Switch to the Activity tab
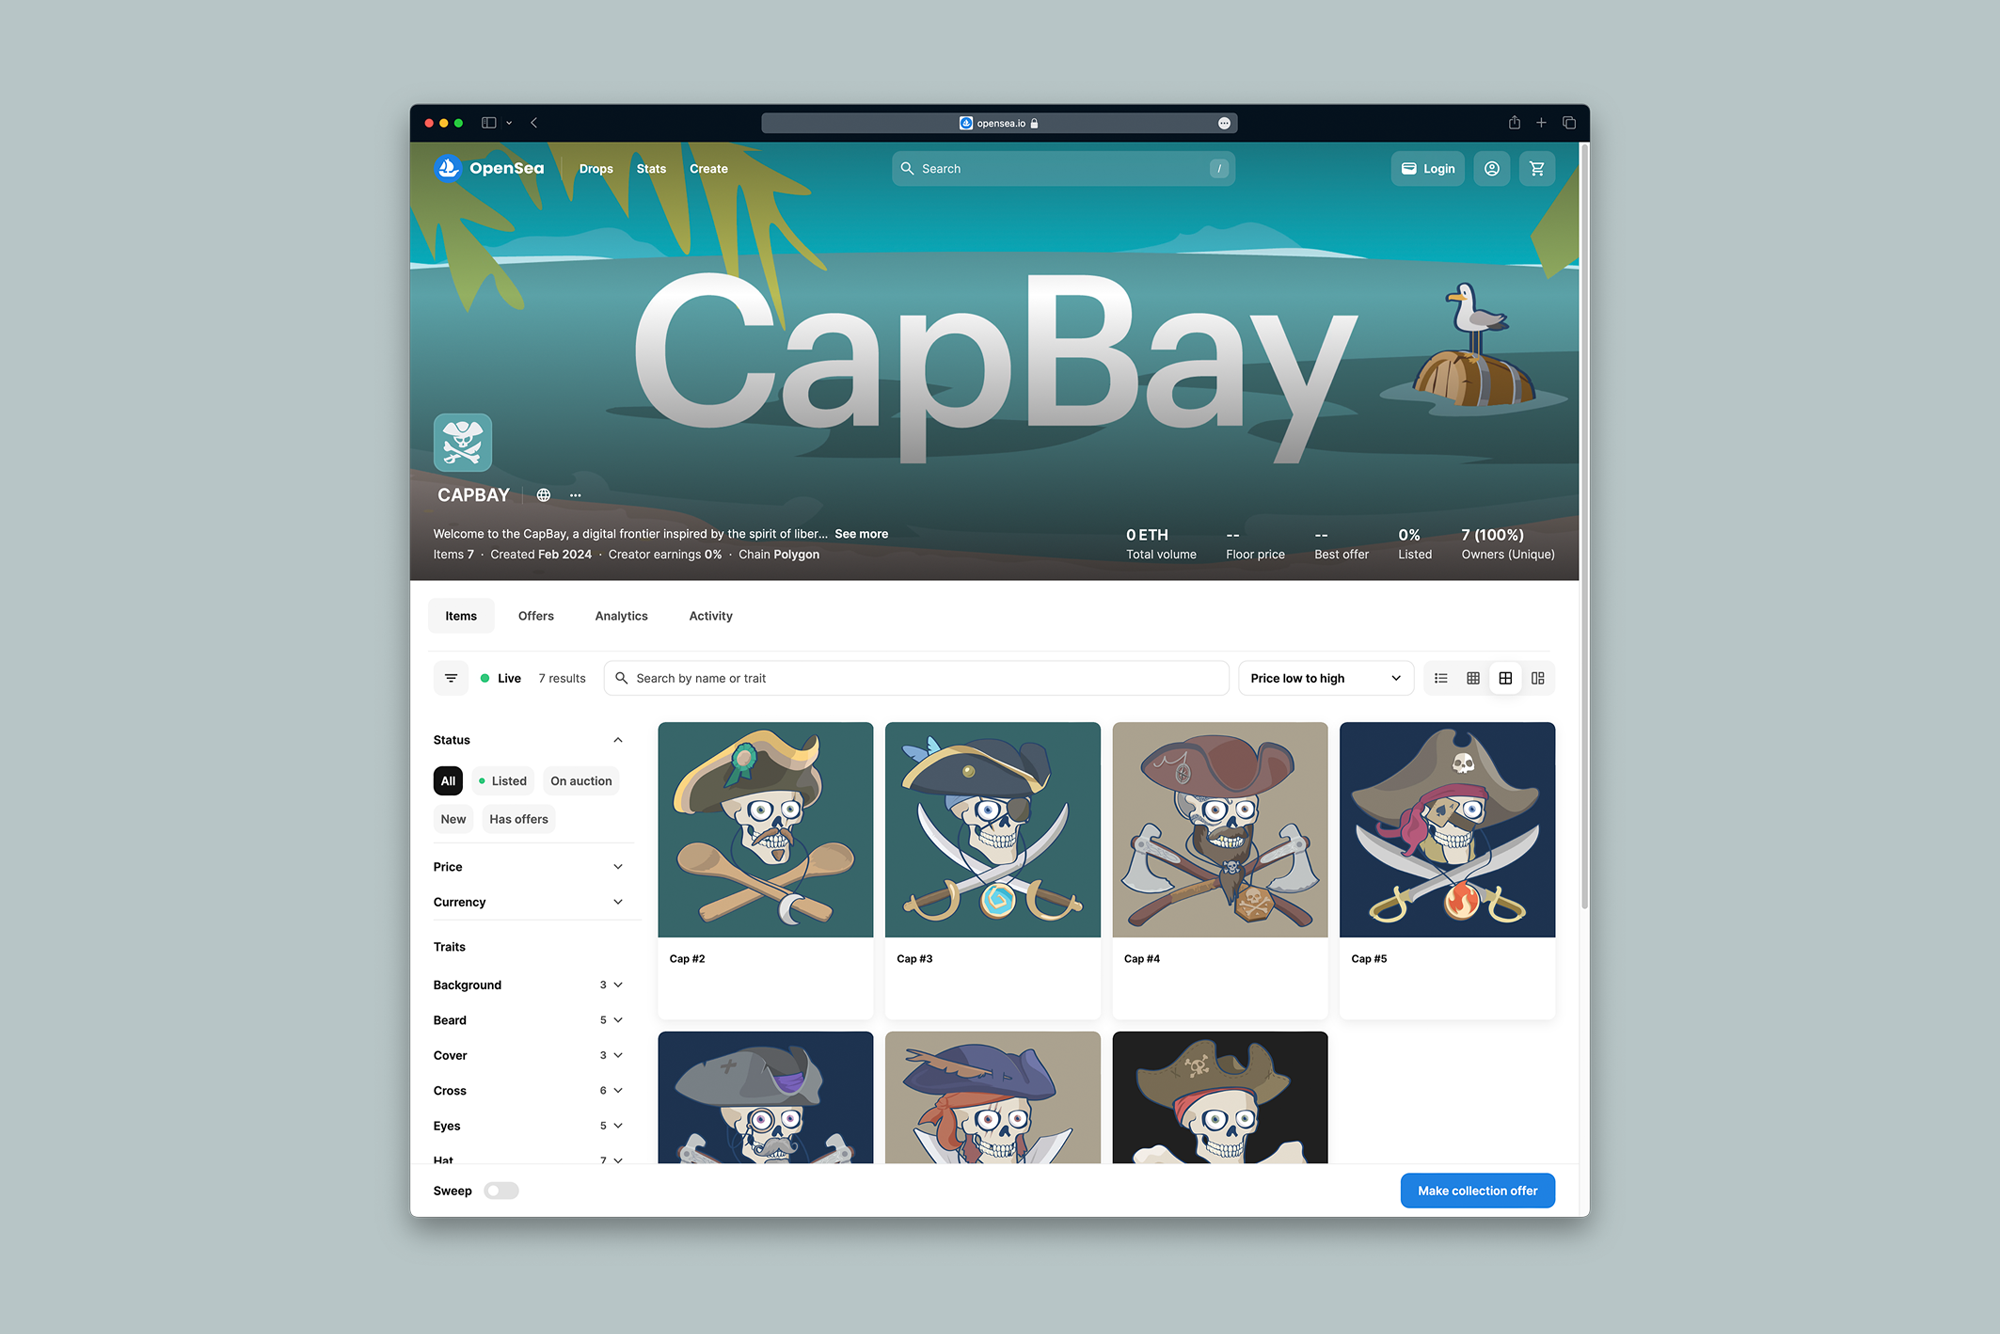This screenshot has height=1334, width=2000. (708, 615)
